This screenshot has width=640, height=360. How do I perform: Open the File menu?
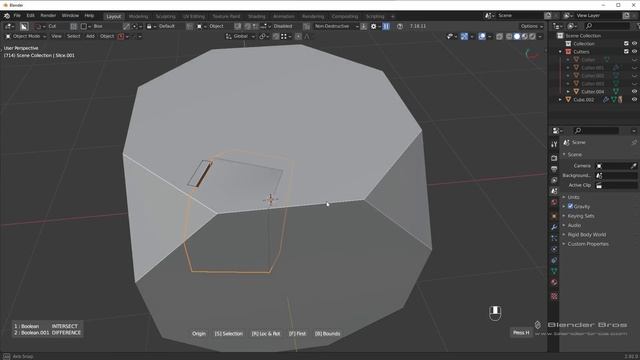[17, 16]
